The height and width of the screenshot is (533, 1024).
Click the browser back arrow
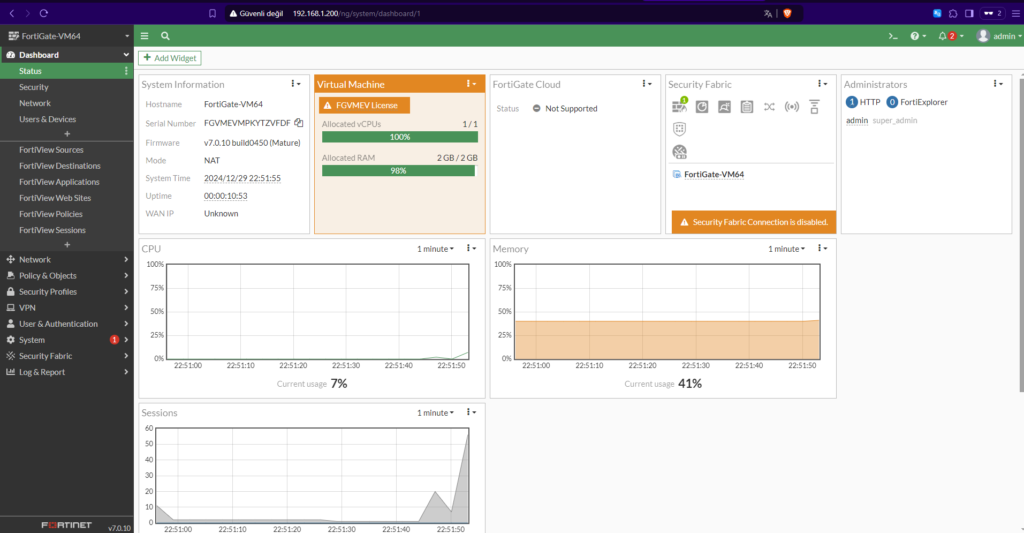point(12,13)
